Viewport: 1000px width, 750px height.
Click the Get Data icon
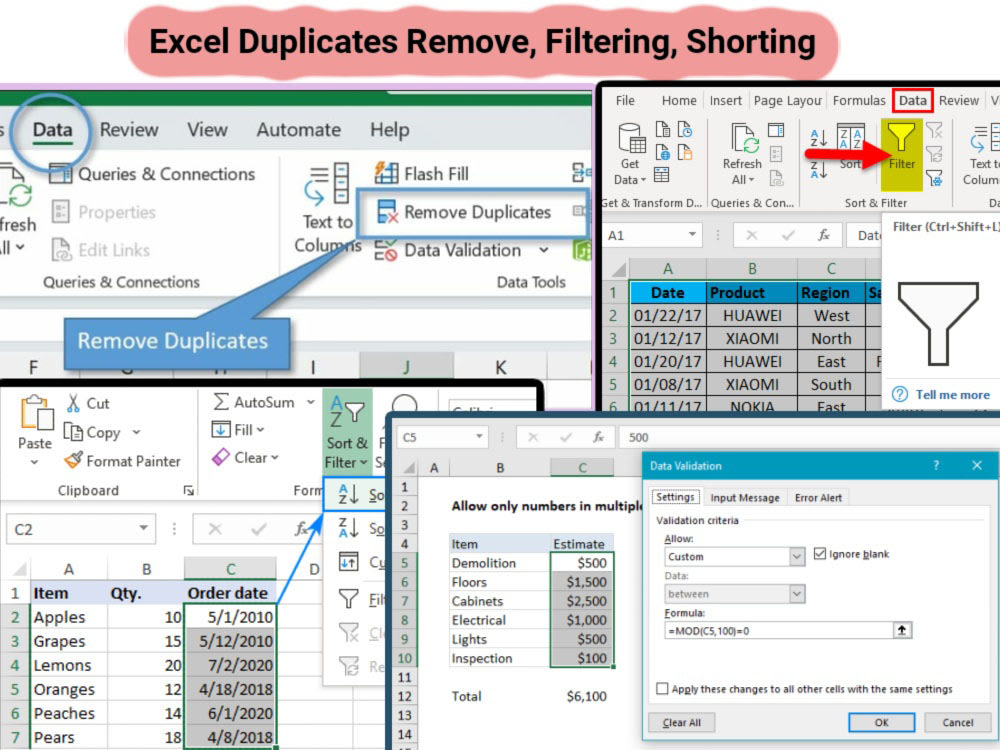coord(631,138)
